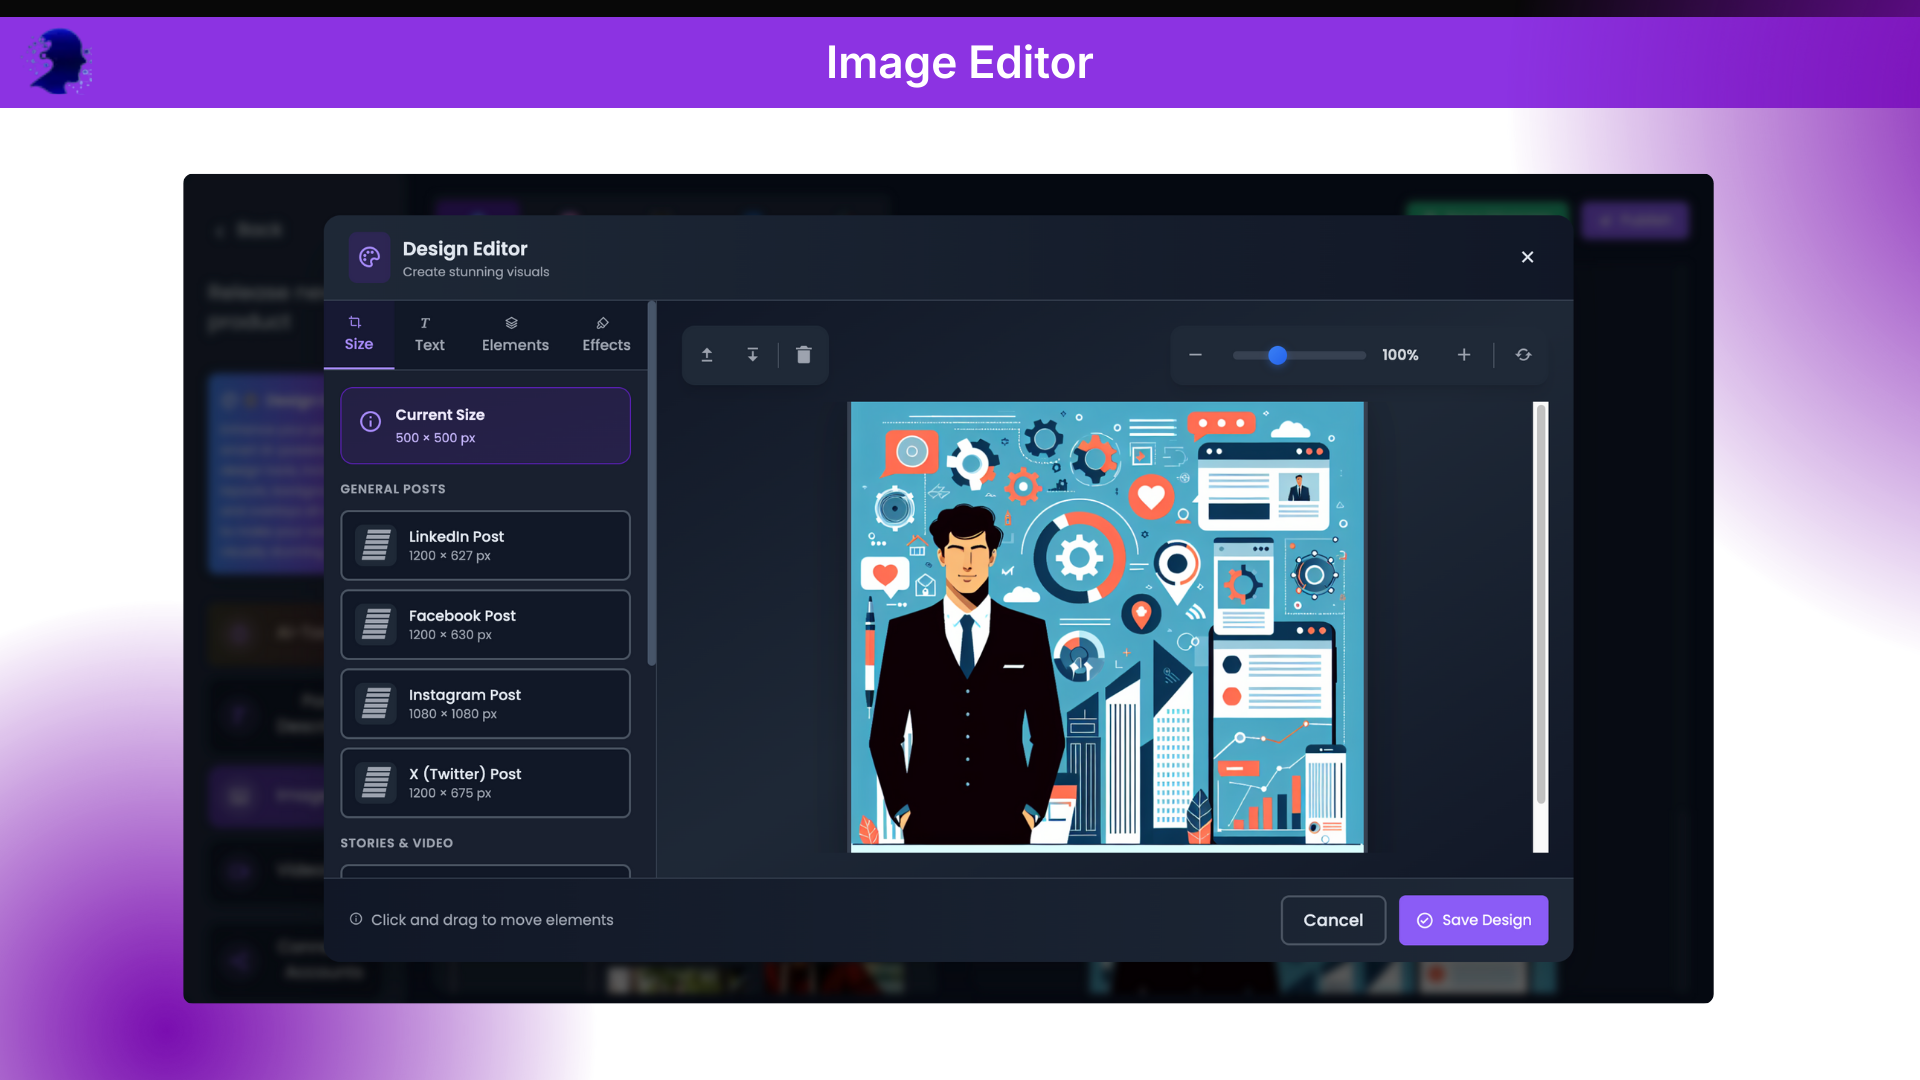This screenshot has height=1080, width=1920.
Task: Click the Current Size info icon
Action: 370,422
